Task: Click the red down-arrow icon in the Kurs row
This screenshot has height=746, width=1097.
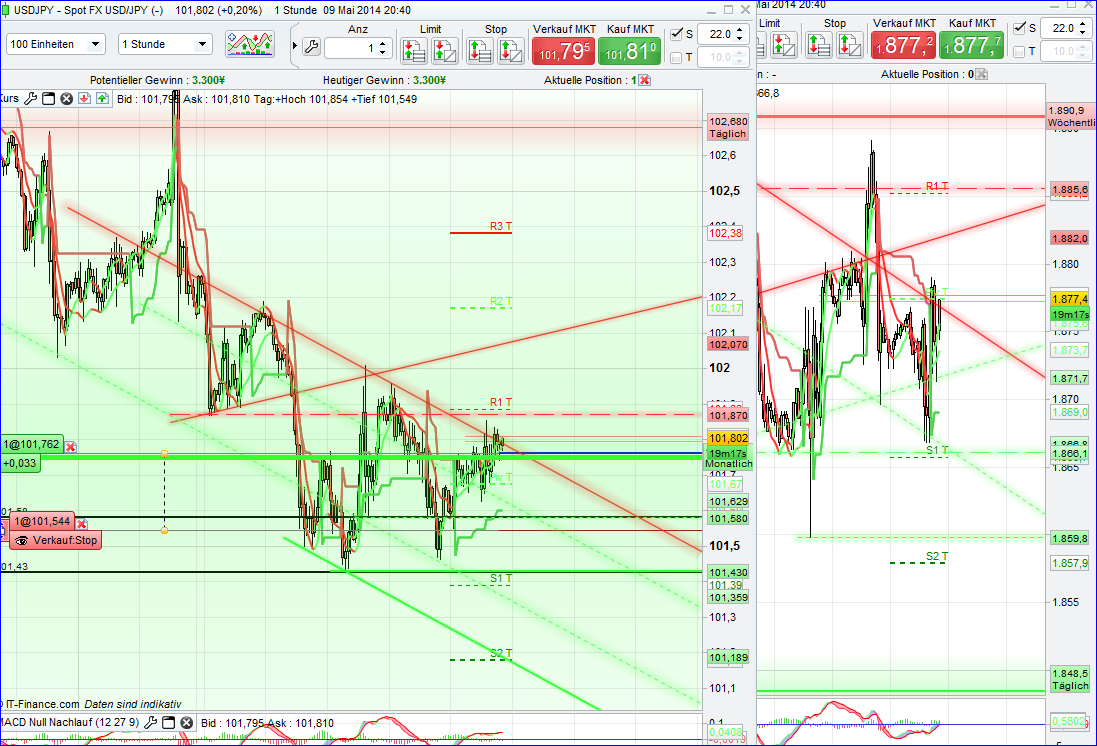Action: coord(84,98)
